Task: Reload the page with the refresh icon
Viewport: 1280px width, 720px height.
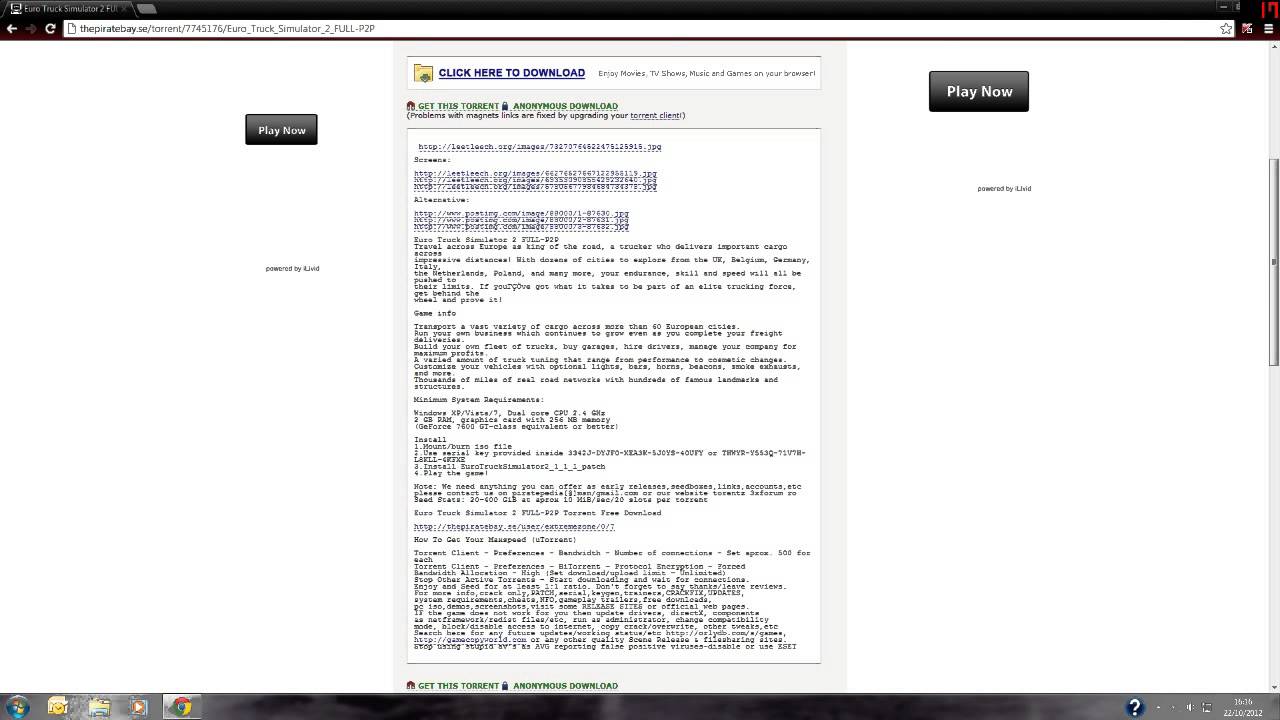Action: tap(50, 29)
